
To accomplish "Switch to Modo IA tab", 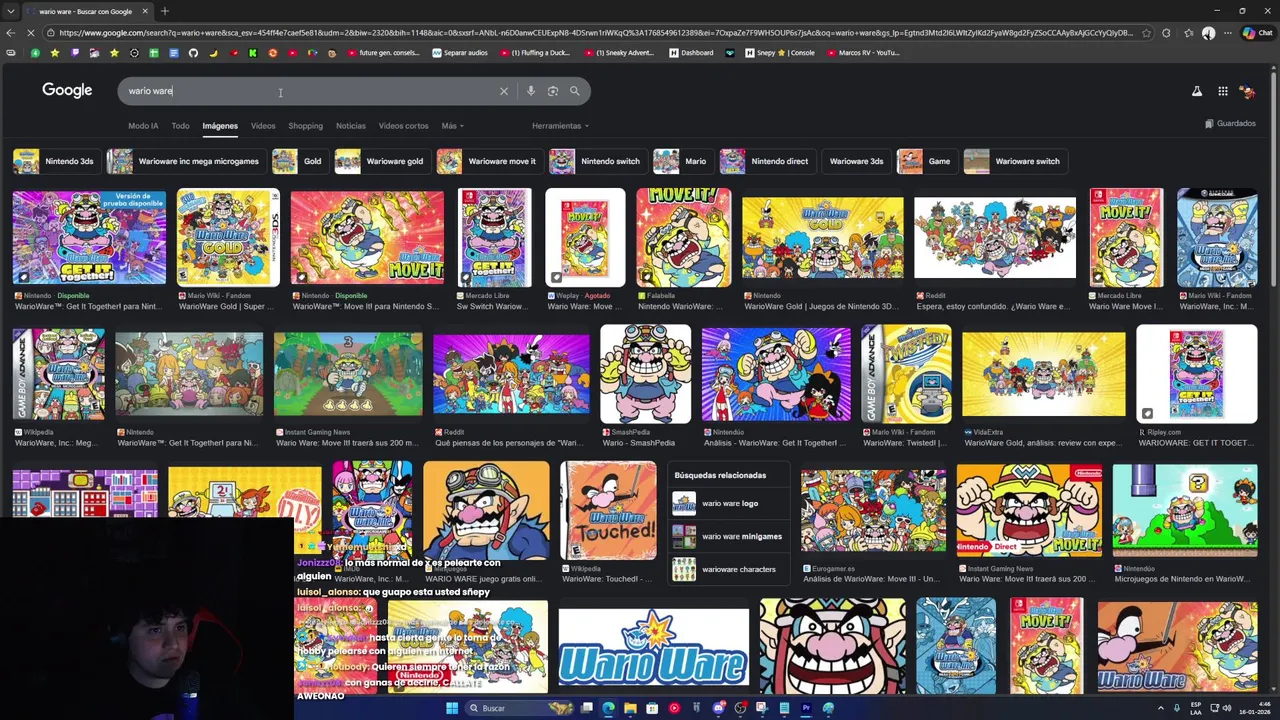I will tap(143, 126).
